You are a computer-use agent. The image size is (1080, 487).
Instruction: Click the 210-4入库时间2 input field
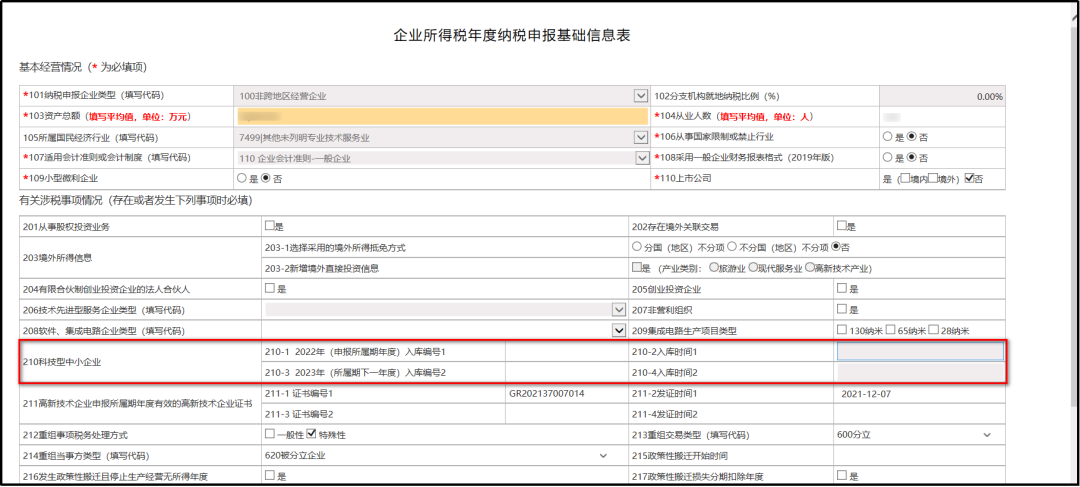tap(920, 373)
